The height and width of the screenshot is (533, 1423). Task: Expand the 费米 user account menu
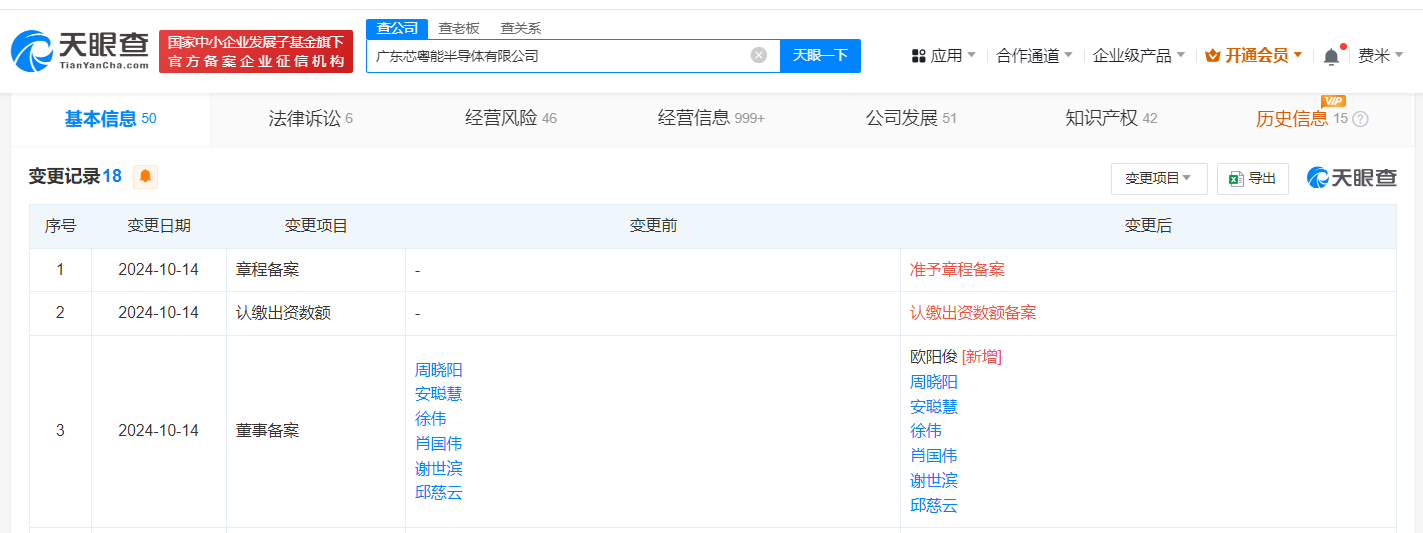pos(1380,56)
